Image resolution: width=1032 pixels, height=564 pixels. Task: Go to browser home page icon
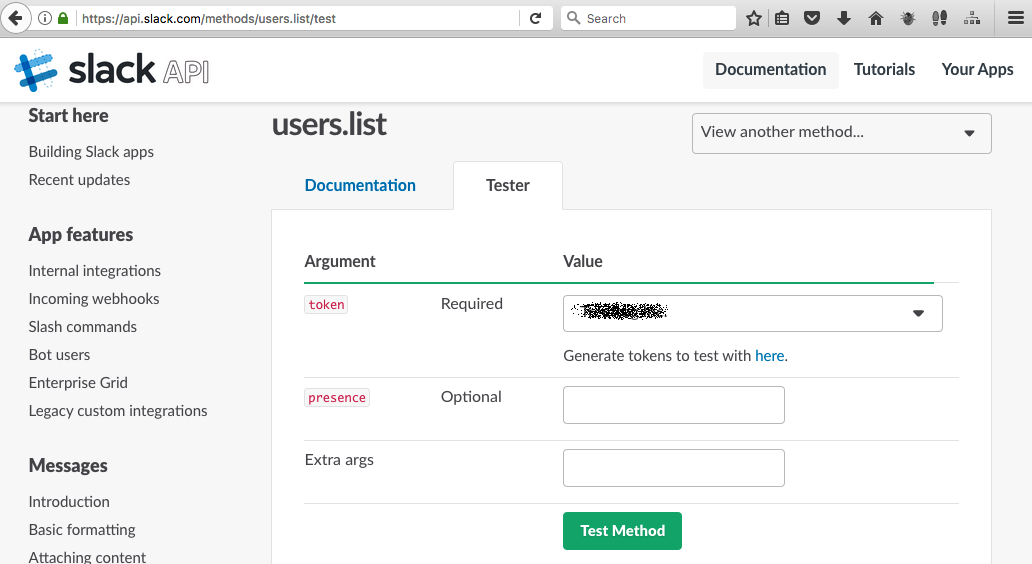click(x=875, y=18)
